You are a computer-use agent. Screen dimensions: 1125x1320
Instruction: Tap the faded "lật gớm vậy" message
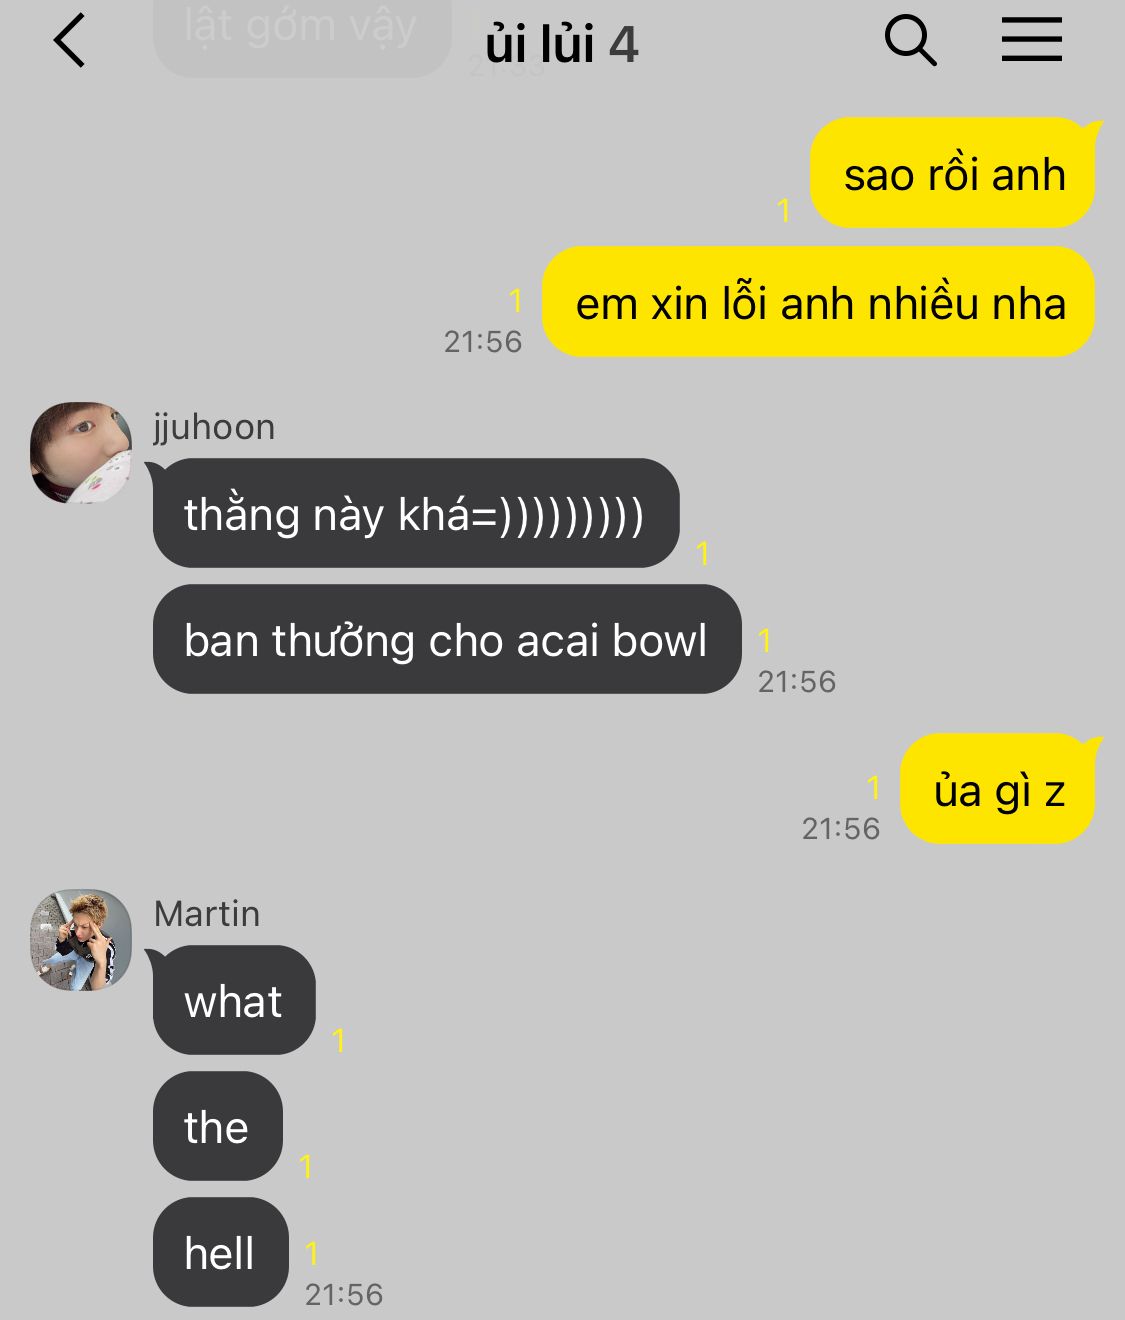pyautogui.click(x=301, y=36)
